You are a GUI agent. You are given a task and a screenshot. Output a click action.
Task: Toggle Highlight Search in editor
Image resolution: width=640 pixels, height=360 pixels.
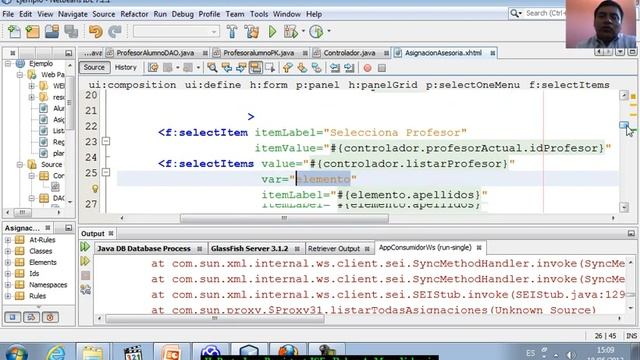tap(256, 68)
